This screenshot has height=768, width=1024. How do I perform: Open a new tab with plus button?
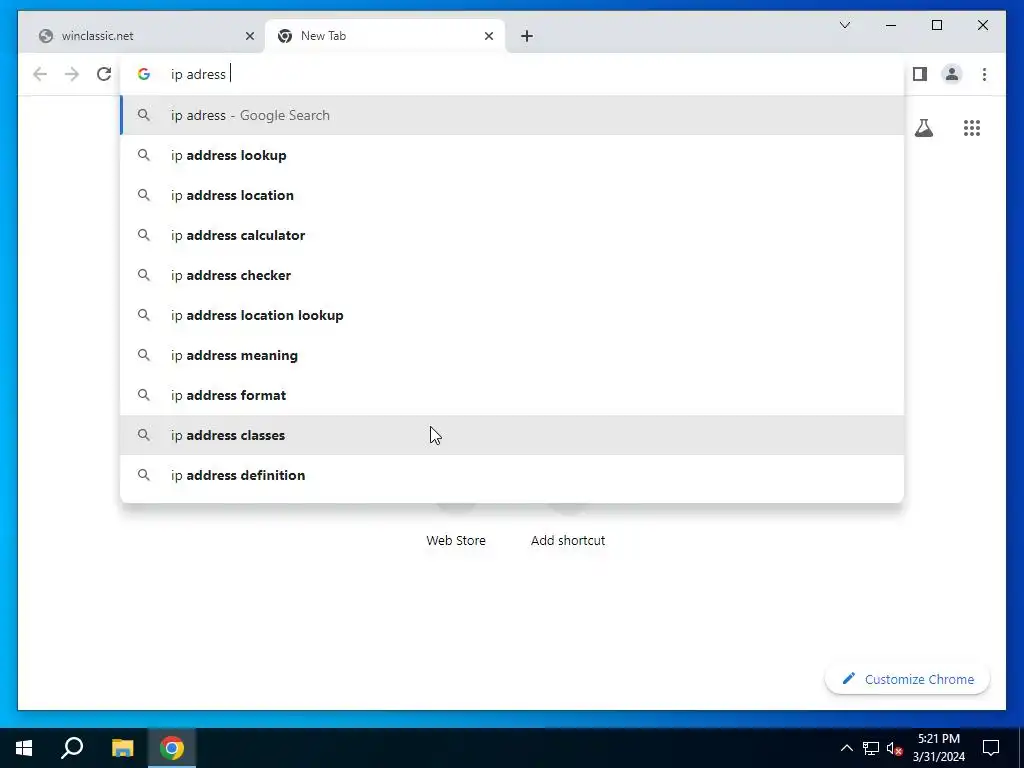(x=526, y=36)
